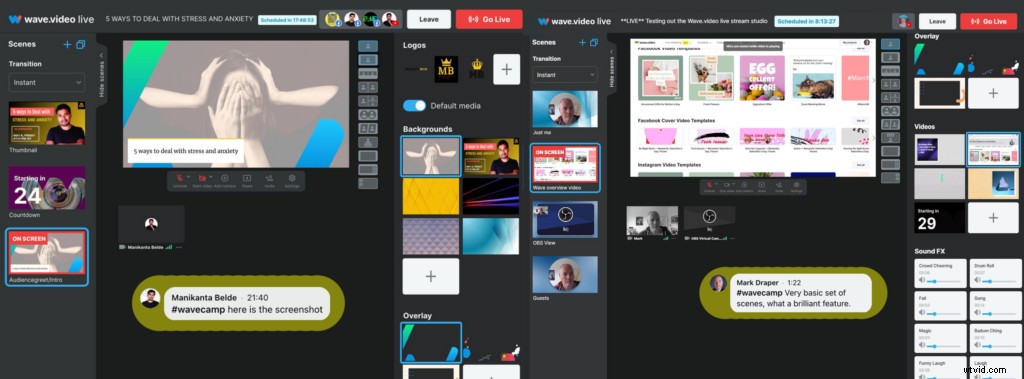Toggle the Default media switch
Screen dimensions: 1024x379
(x=414, y=105)
